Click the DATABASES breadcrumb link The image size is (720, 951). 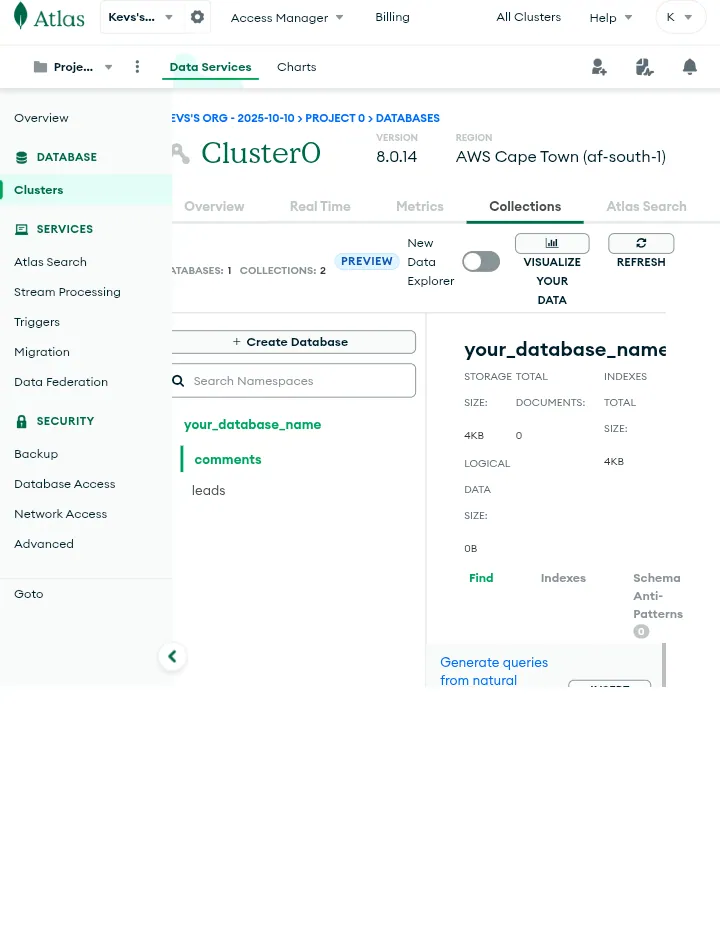tap(408, 118)
